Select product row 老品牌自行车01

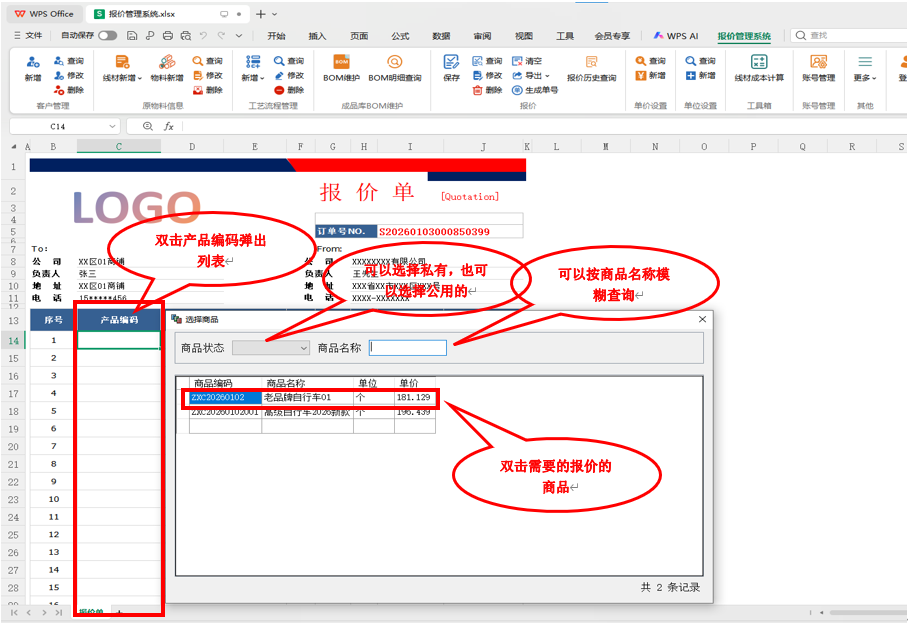(x=313, y=398)
